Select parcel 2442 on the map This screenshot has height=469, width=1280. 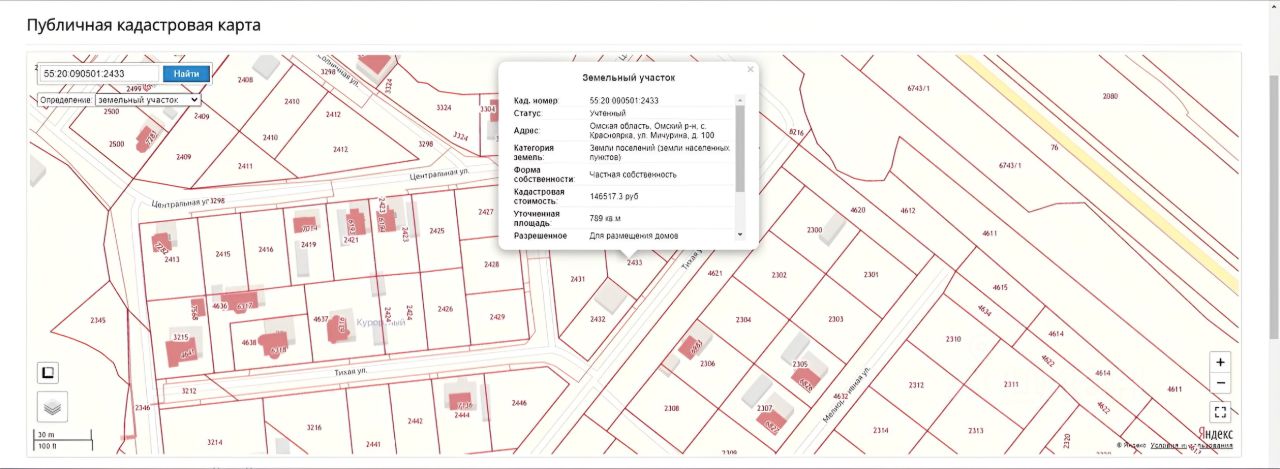click(x=414, y=422)
